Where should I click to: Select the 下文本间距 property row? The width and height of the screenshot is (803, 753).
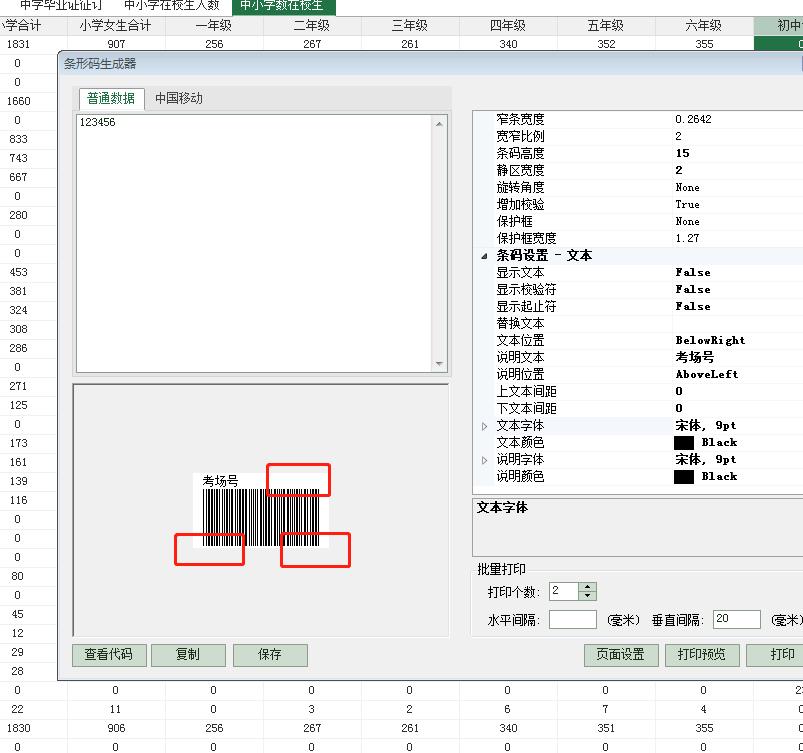pyautogui.click(x=638, y=408)
